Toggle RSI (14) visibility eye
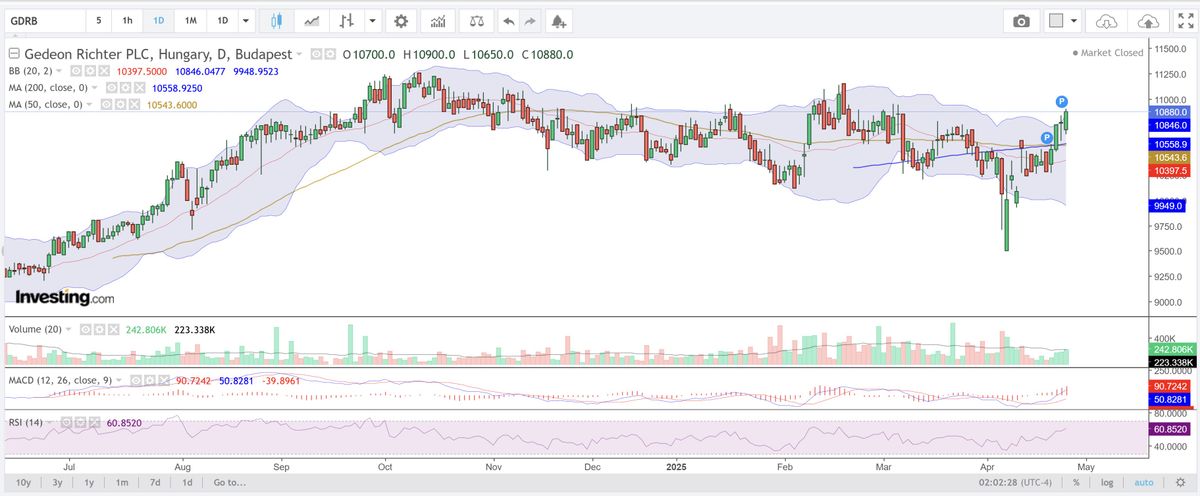1200x496 pixels. click(66, 422)
